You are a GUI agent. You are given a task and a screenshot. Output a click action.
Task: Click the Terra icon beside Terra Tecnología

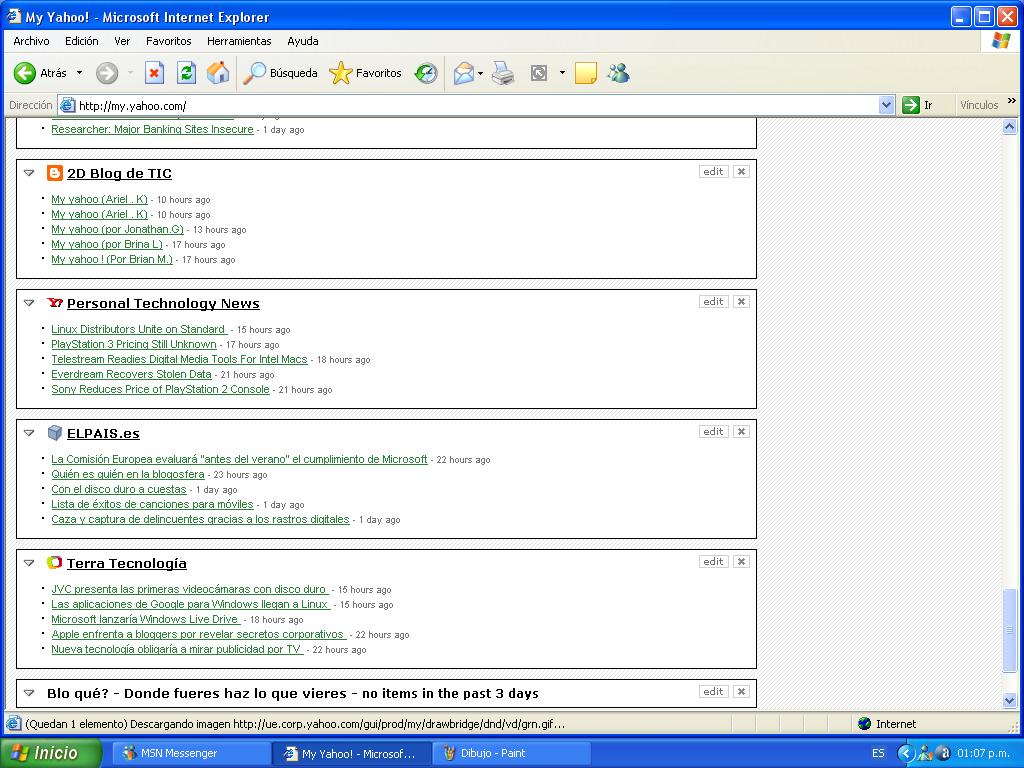tap(55, 562)
